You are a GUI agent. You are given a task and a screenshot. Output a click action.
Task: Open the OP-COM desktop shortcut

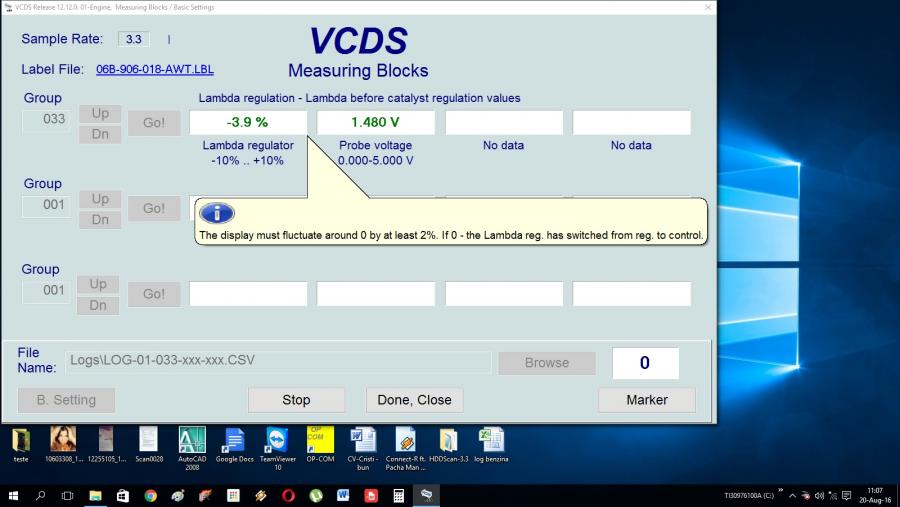point(319,441)
